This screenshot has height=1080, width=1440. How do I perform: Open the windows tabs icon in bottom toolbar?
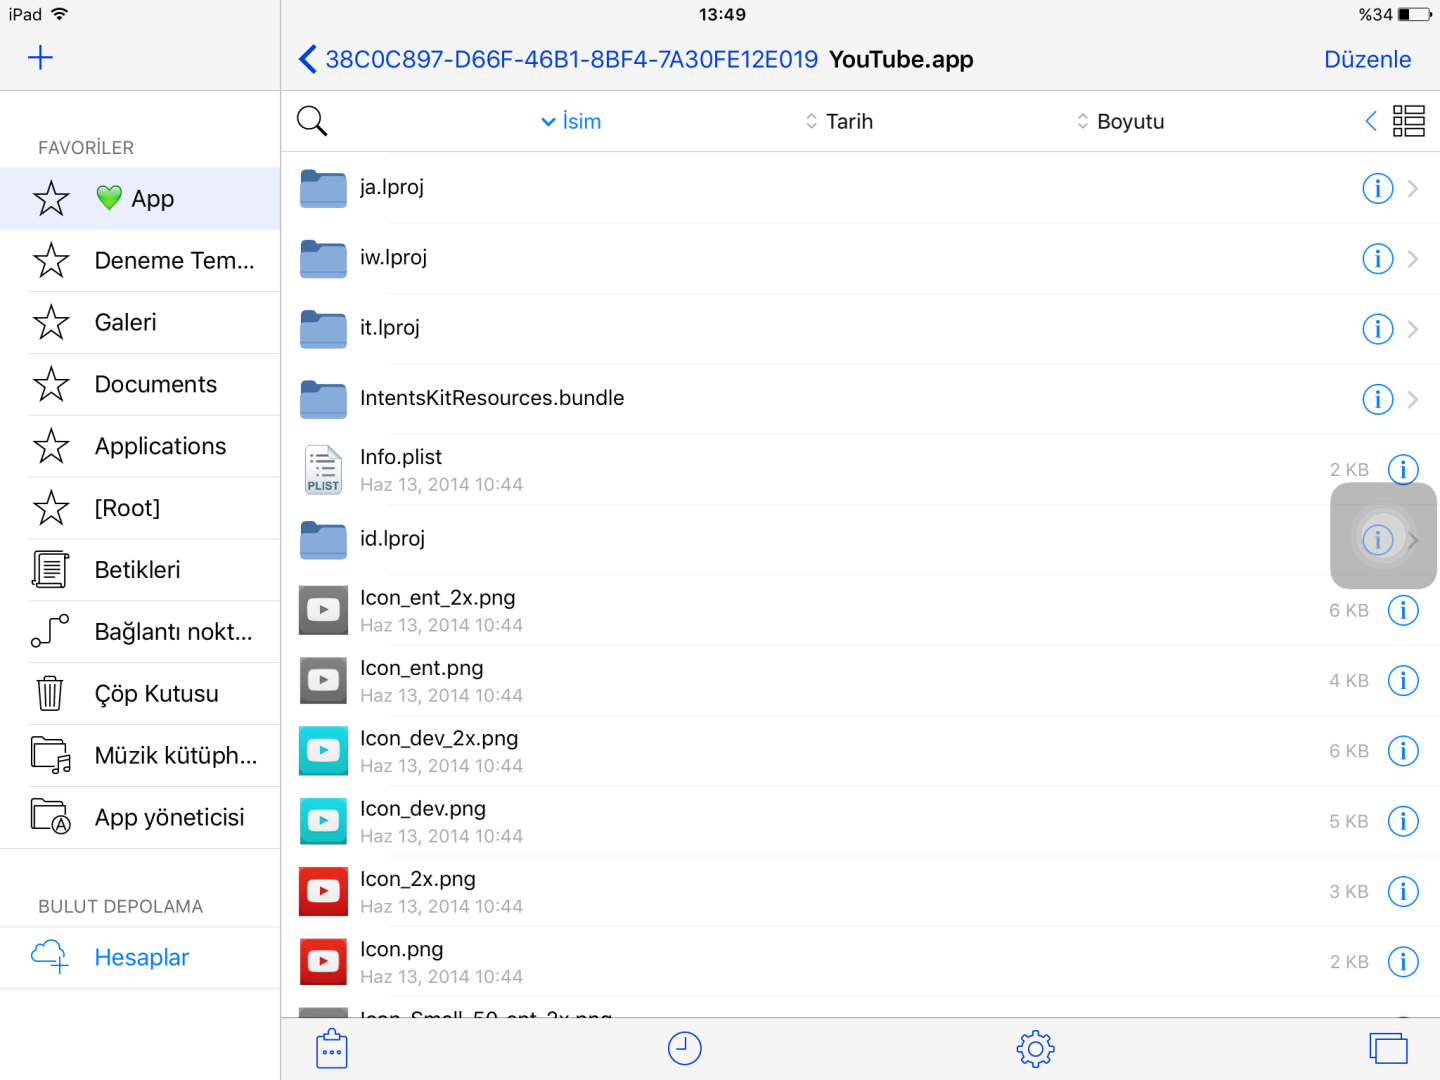(x=1389, y=1049)
